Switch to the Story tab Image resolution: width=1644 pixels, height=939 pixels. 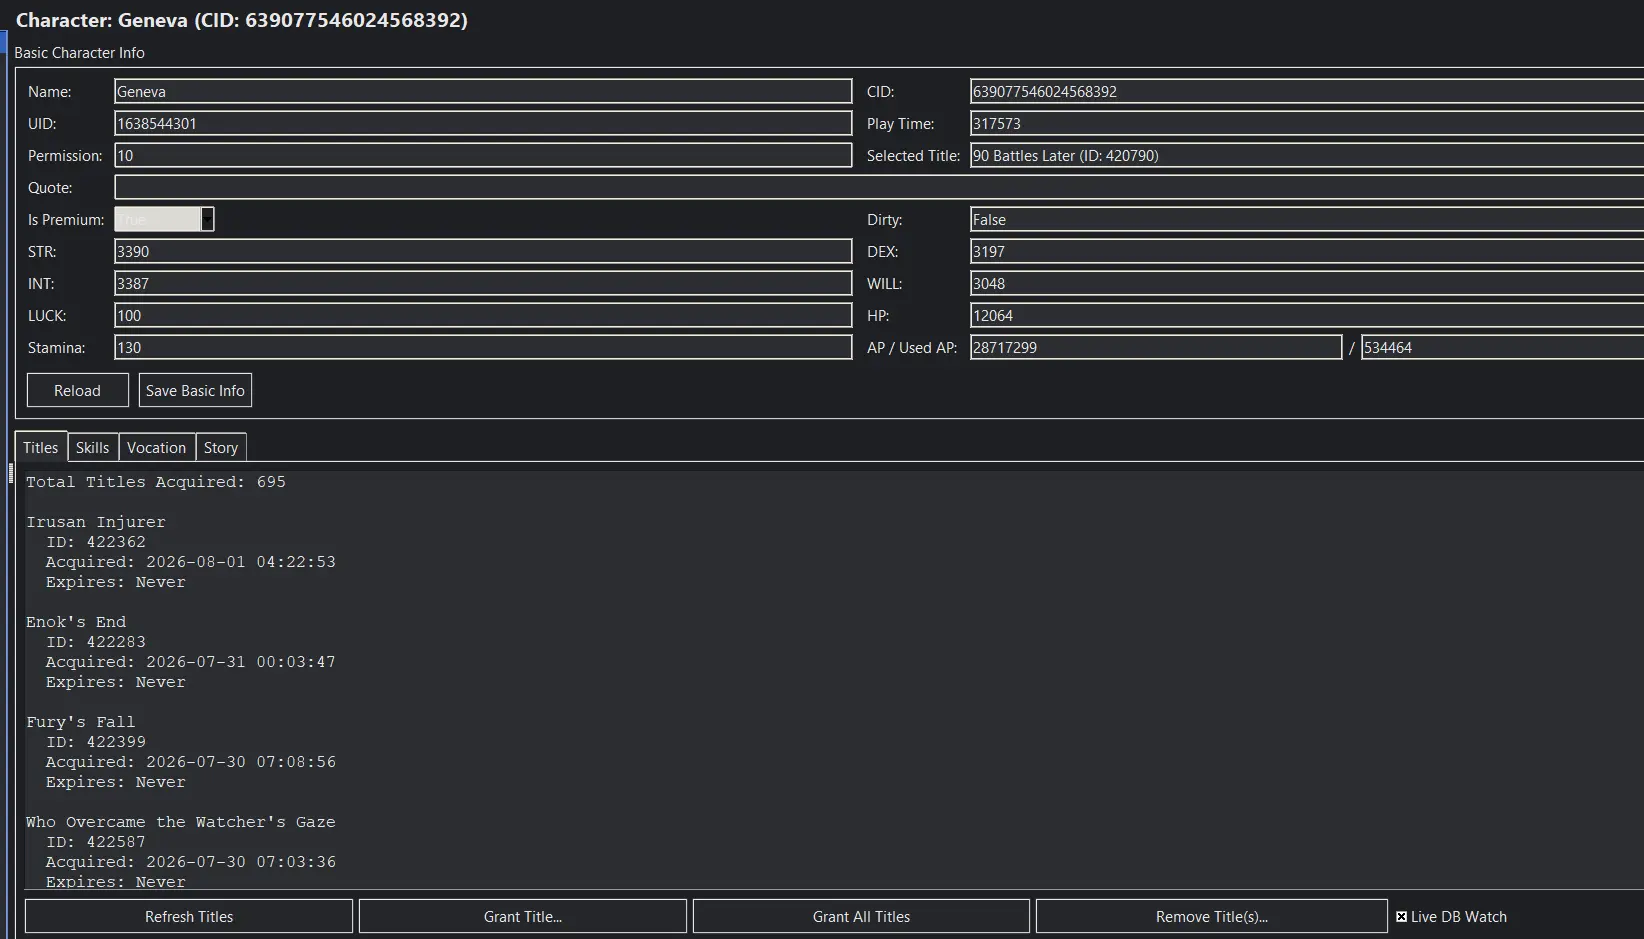coord(221,447)
